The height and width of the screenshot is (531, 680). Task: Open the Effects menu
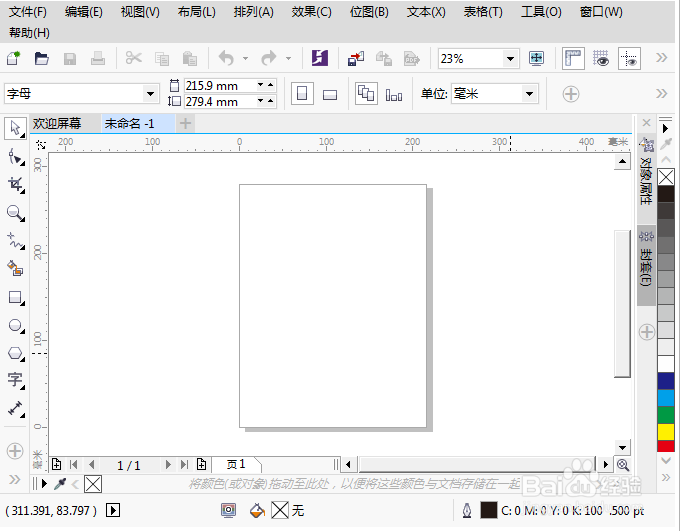(311, 12)
